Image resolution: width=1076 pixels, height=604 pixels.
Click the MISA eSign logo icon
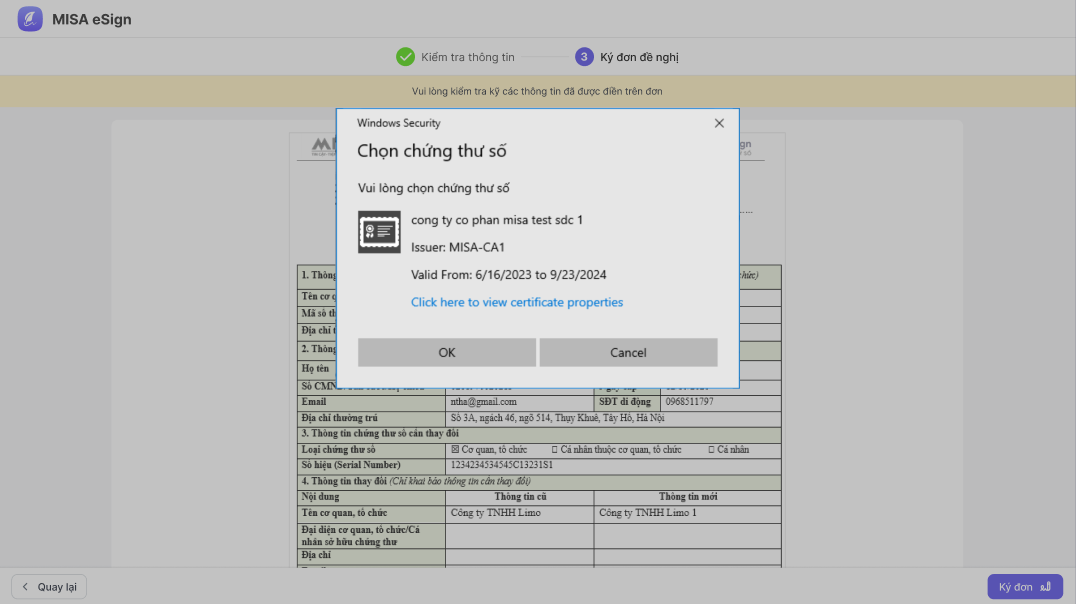[30, 19]
